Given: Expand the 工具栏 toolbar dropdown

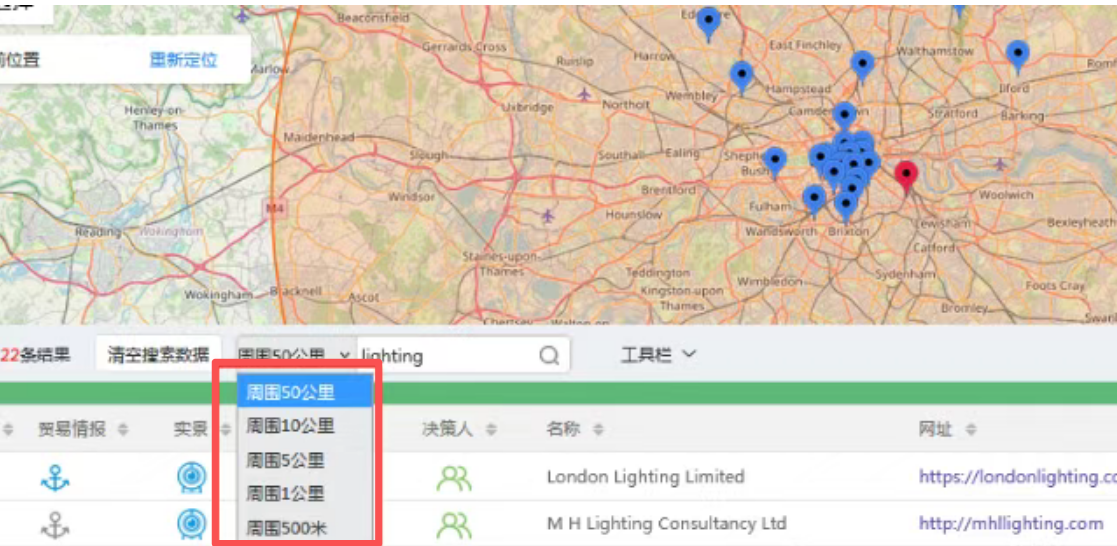Looking at the screenshot, I should click(658, 355).
